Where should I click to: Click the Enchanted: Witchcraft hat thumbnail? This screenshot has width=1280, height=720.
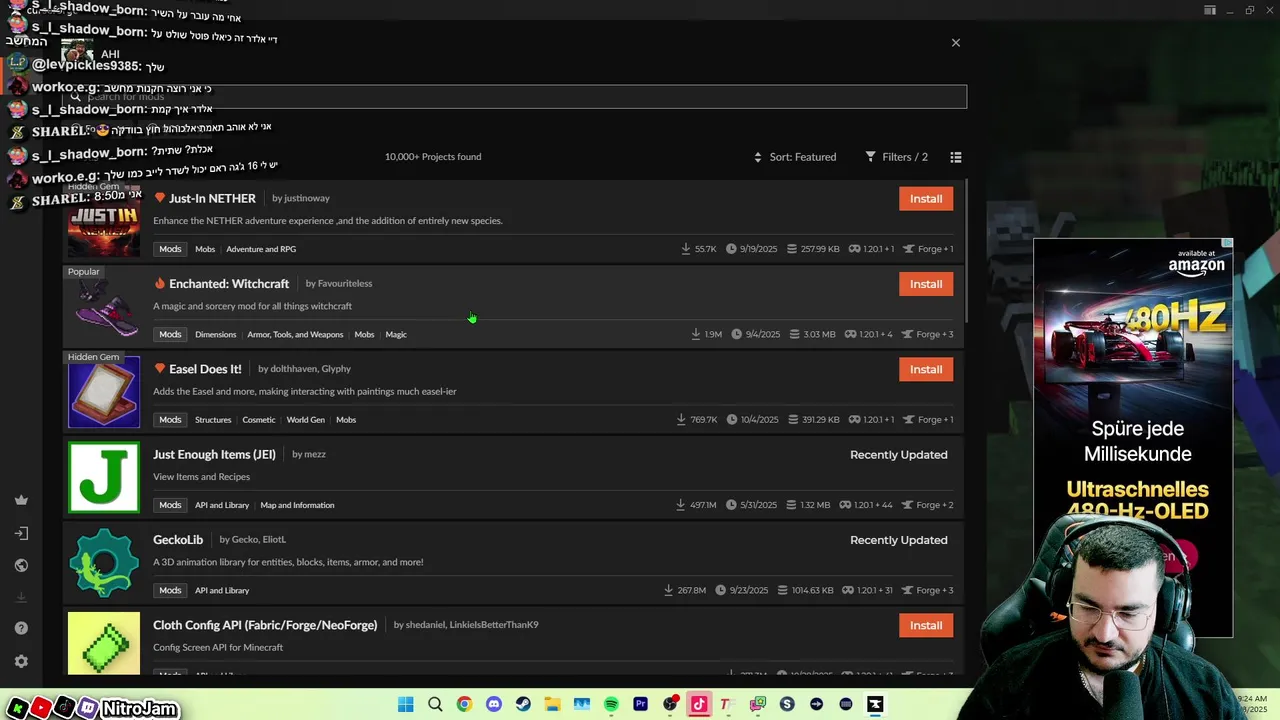[x=104, y=307]
